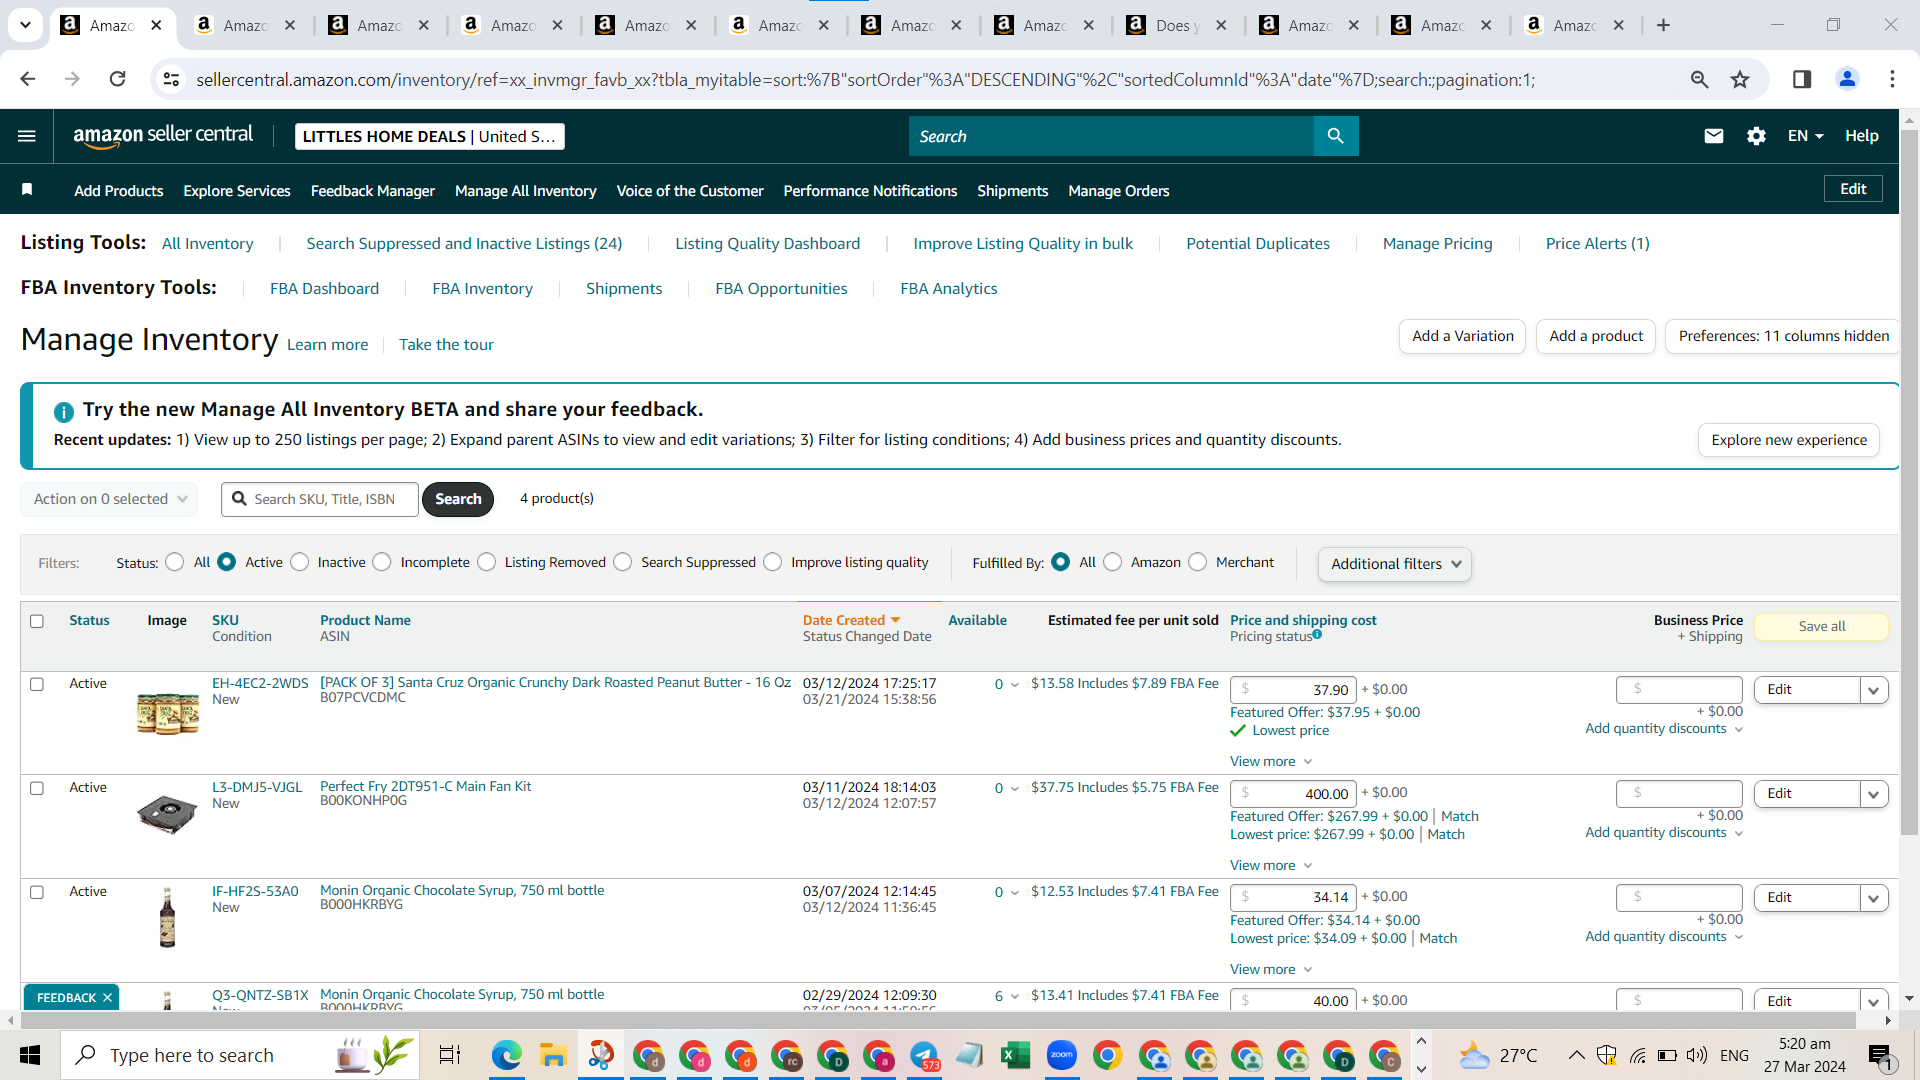Go to Feedback Manager
The image size is (1920, 1080).
(372, 190)
